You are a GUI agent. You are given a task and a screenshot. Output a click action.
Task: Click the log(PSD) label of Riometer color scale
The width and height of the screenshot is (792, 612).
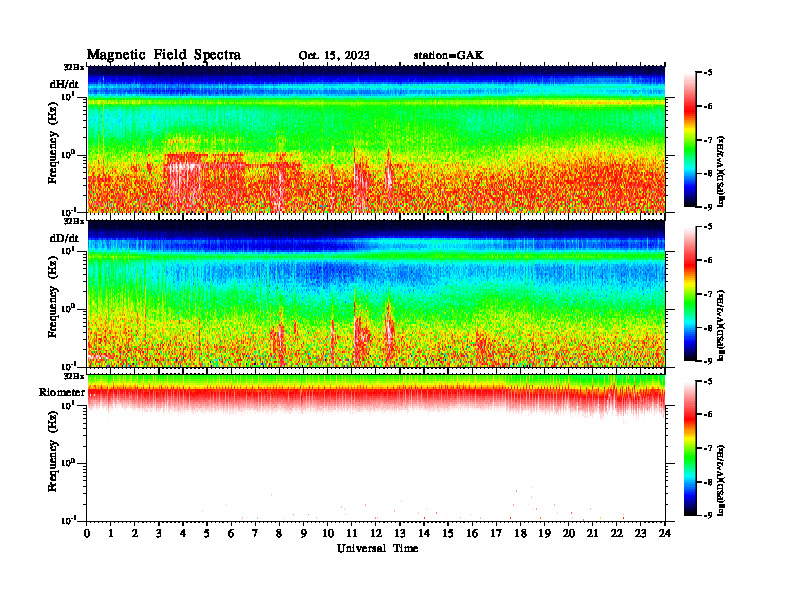pyautogui.click(x=722, y=480)
